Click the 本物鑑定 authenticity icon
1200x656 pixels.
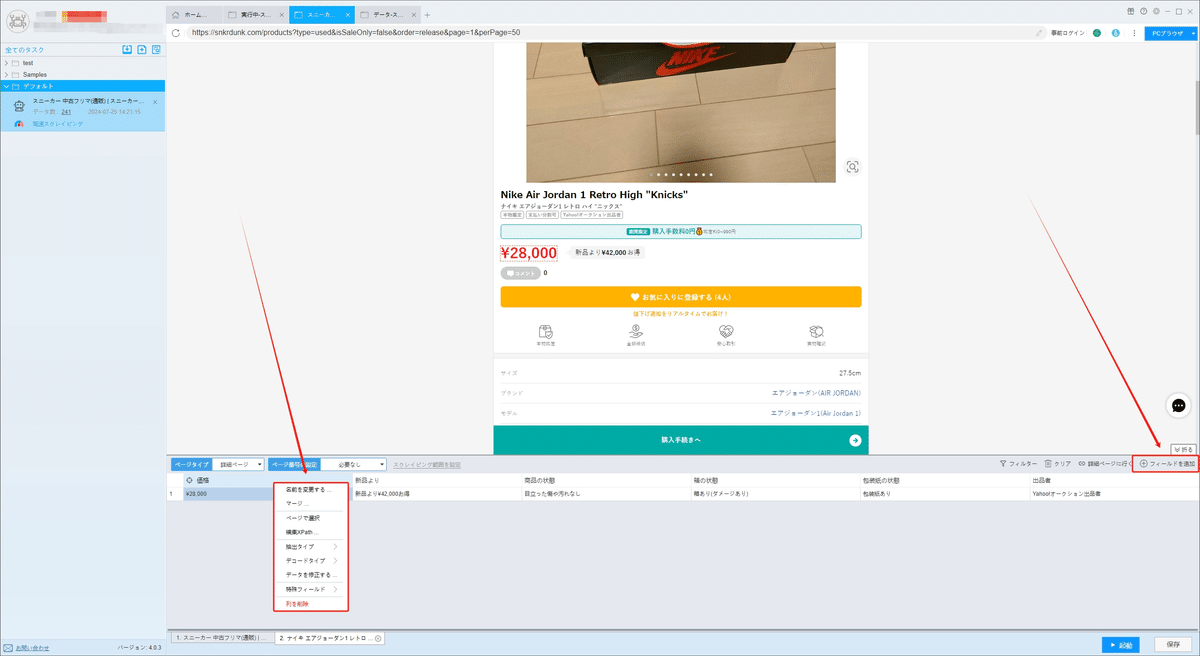click(x=546, y=331)
